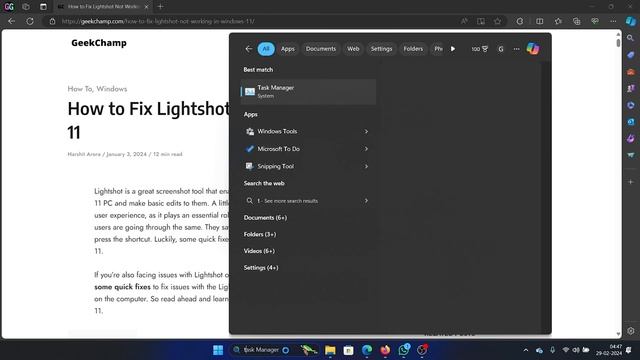The height and width of the screenshot is (360, 640).
Task: Open WhatsApp from taskbar
Action: pyautogui.click(x=404, y=350)
